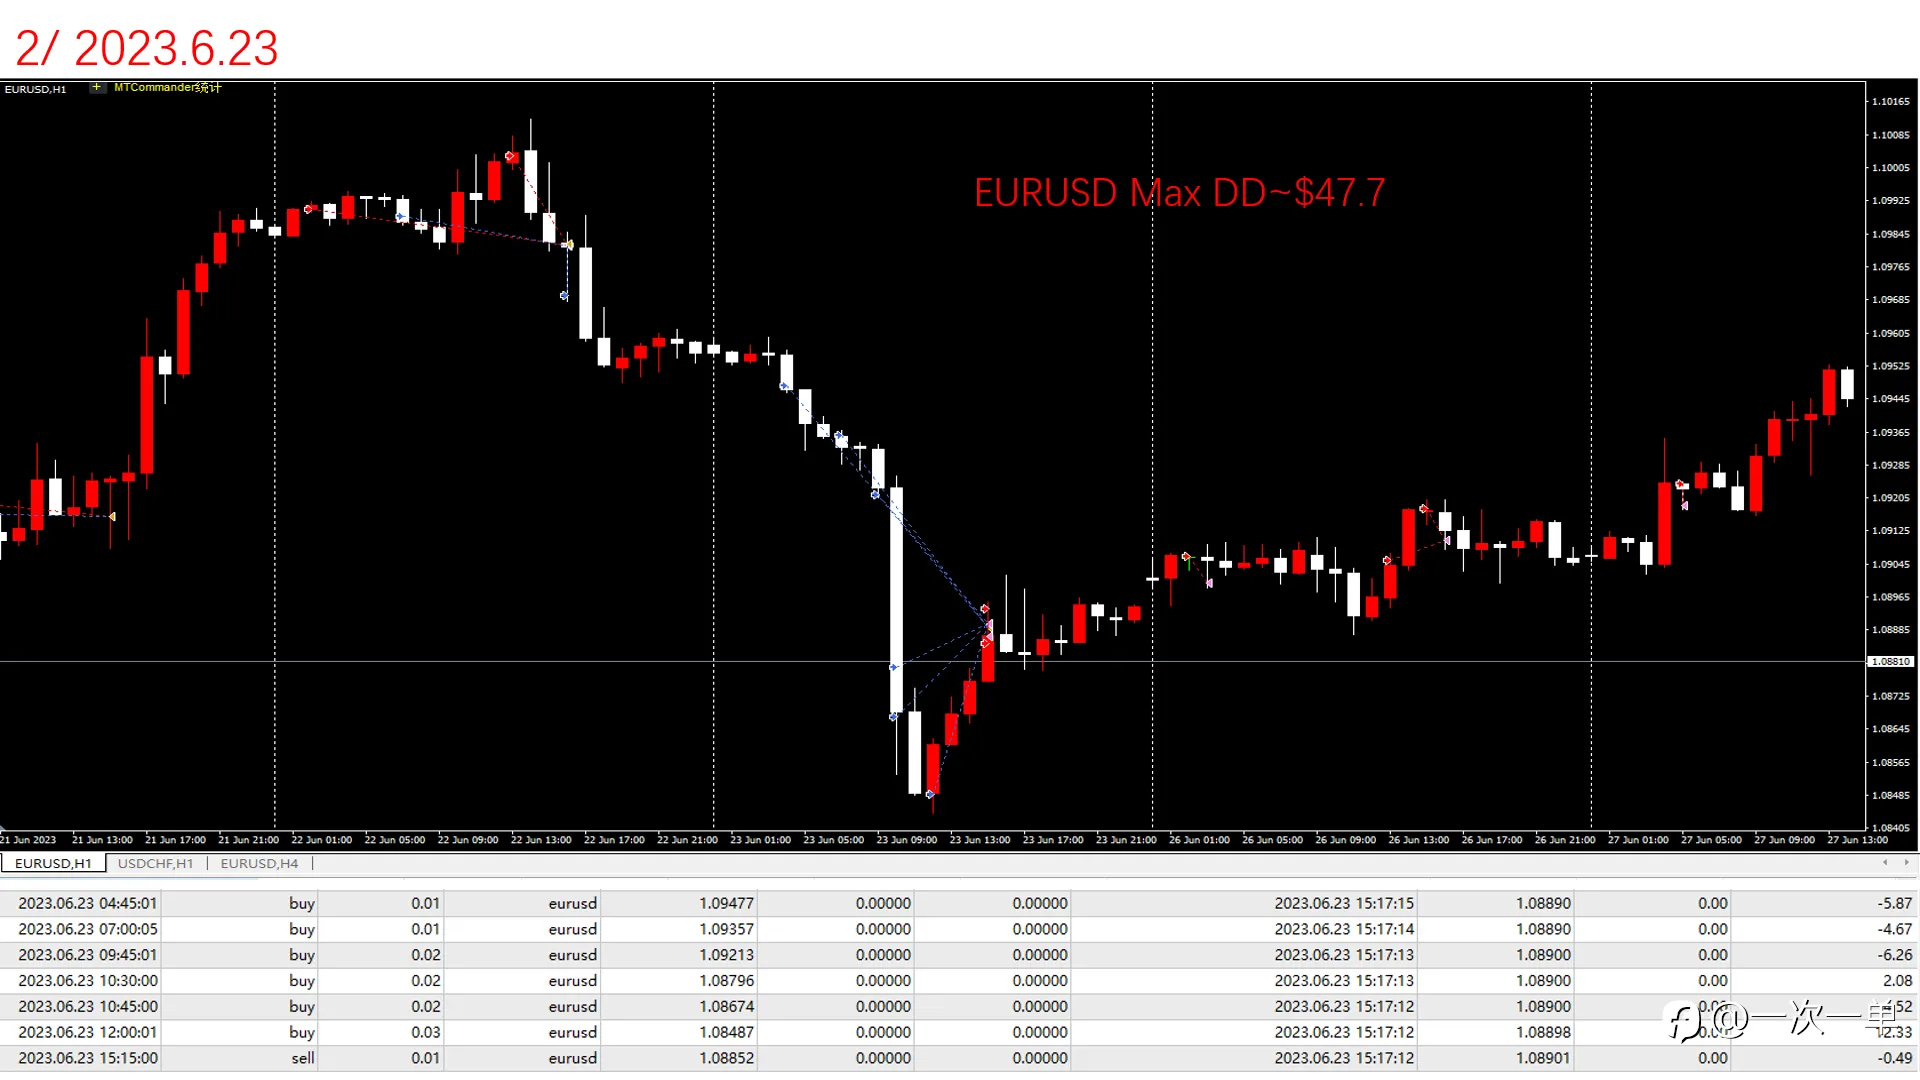Click the 26 Jun 01:00 time axis label

point(1199,840)
